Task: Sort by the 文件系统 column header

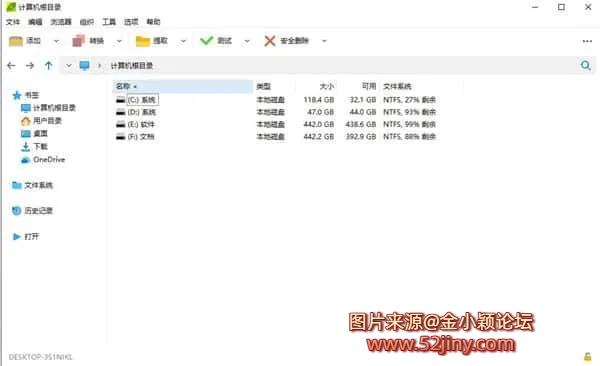Action: pos(397,87)
